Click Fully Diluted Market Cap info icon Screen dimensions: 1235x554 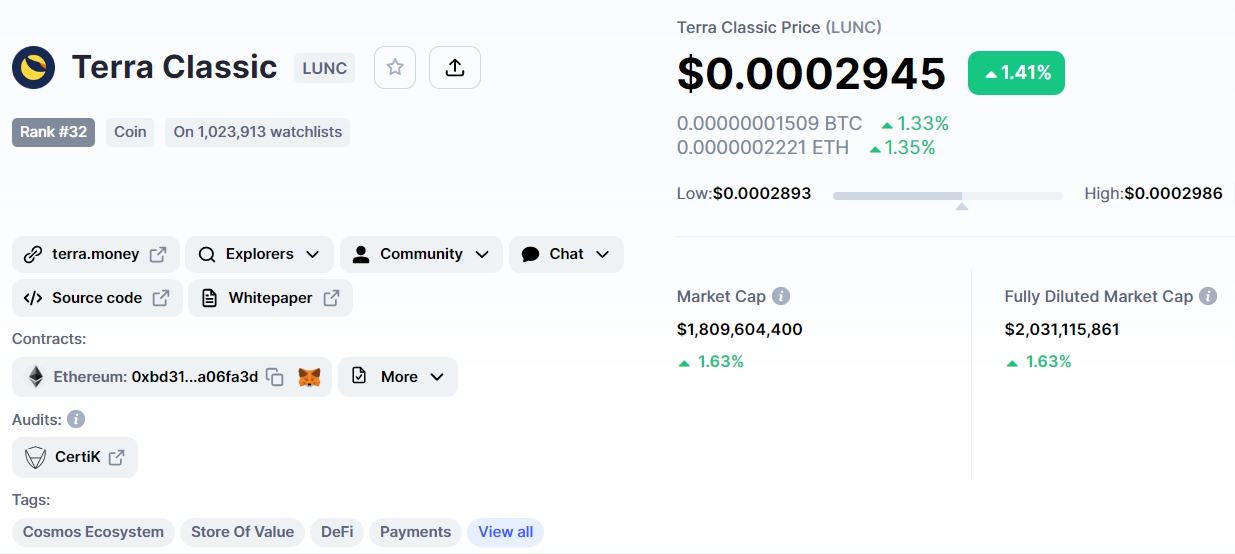(1208, 296)
